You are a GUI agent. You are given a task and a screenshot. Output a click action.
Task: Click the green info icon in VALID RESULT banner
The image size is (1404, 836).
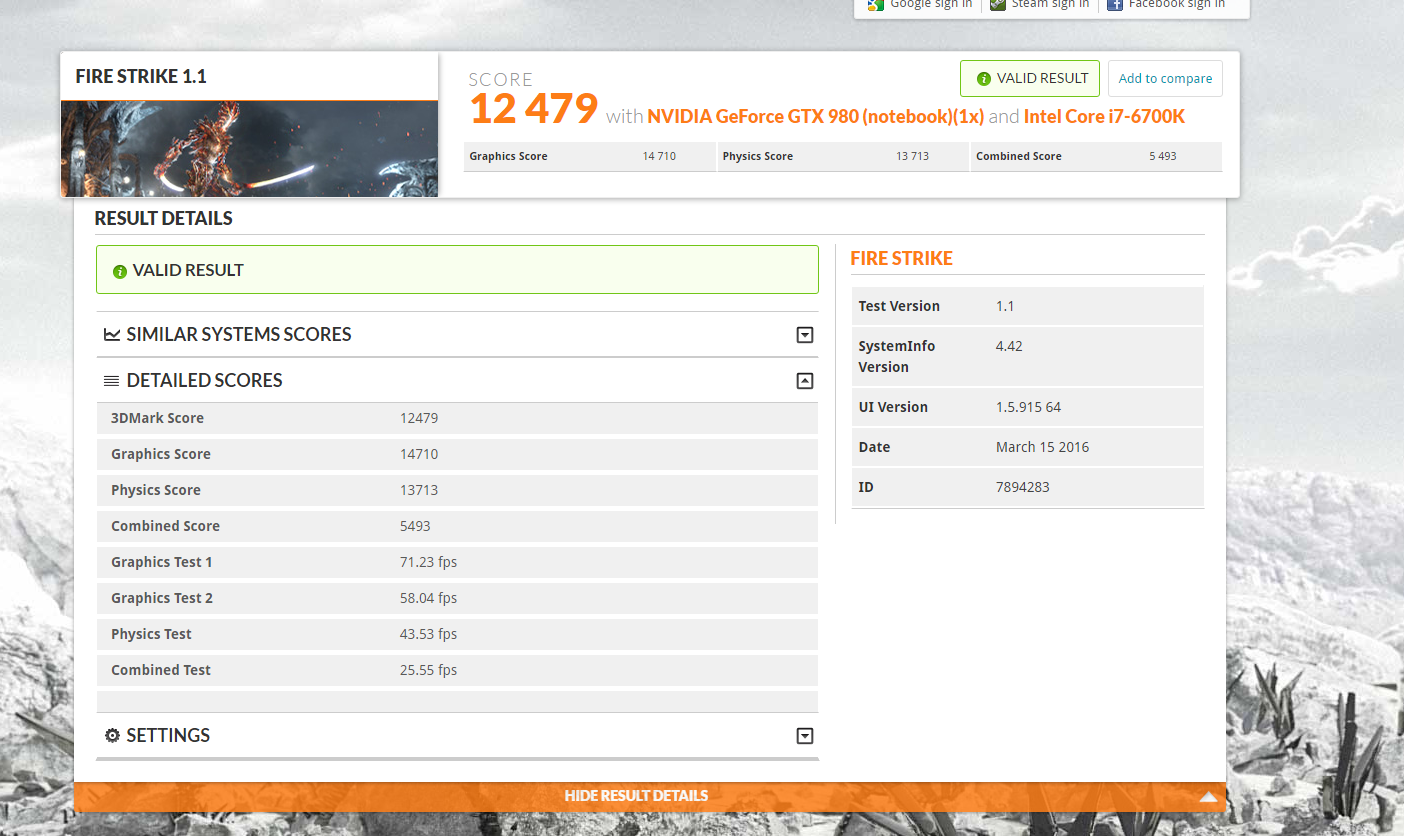[x=120, y=271]
